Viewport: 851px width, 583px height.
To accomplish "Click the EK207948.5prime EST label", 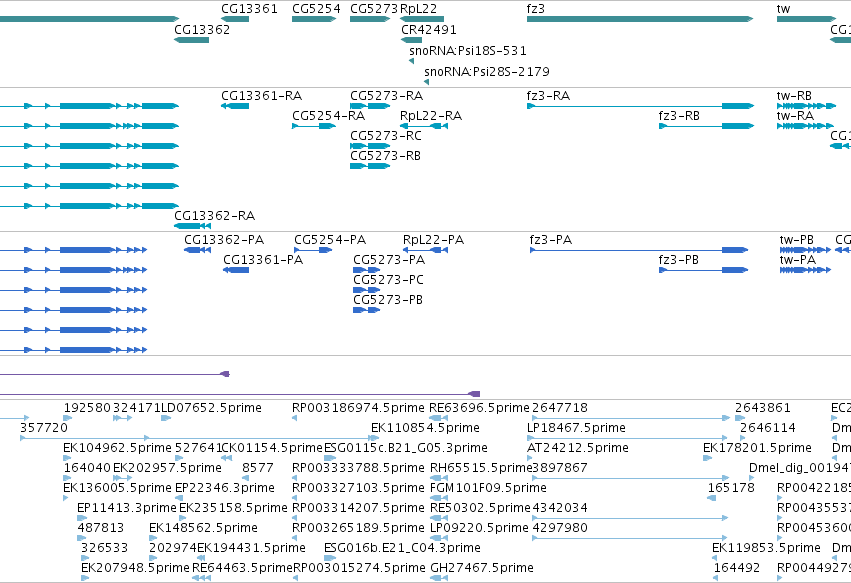I will point(135,568).
